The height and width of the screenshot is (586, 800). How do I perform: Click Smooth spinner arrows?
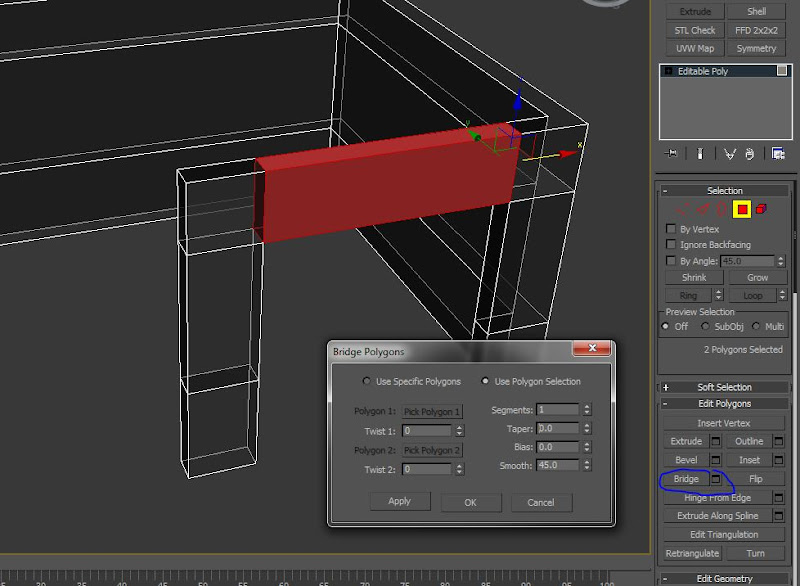pyautogui.click(x=587, y=465)
